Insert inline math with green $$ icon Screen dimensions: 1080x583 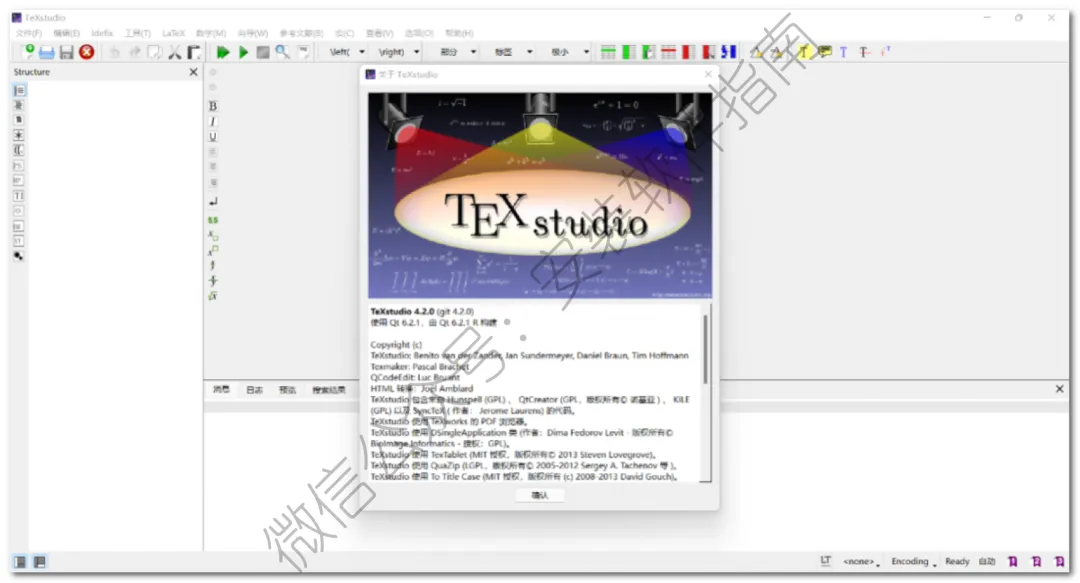pos(213,220)
